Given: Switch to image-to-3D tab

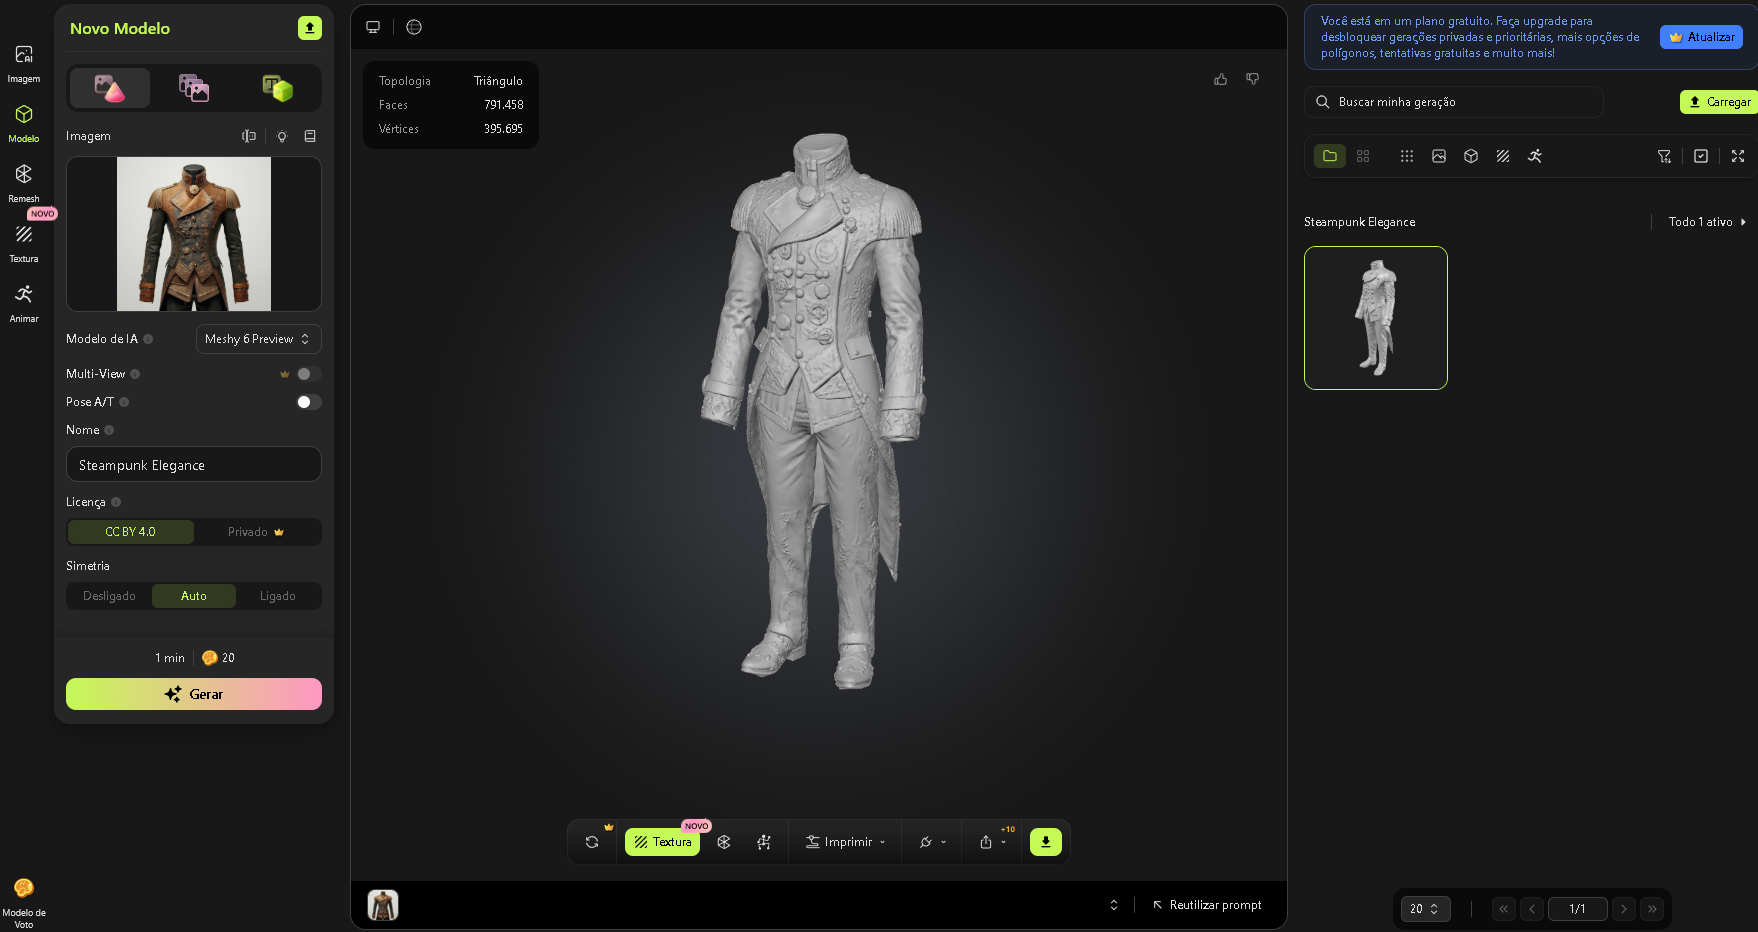Looking at the screenshot, I should [110, 88].
